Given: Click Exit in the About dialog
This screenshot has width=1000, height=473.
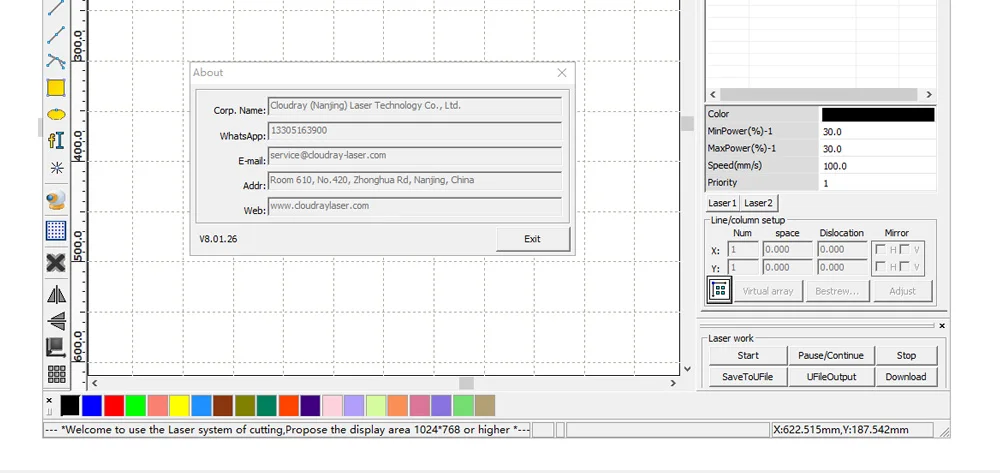Looking at the screenshot, I should (533, 239).
